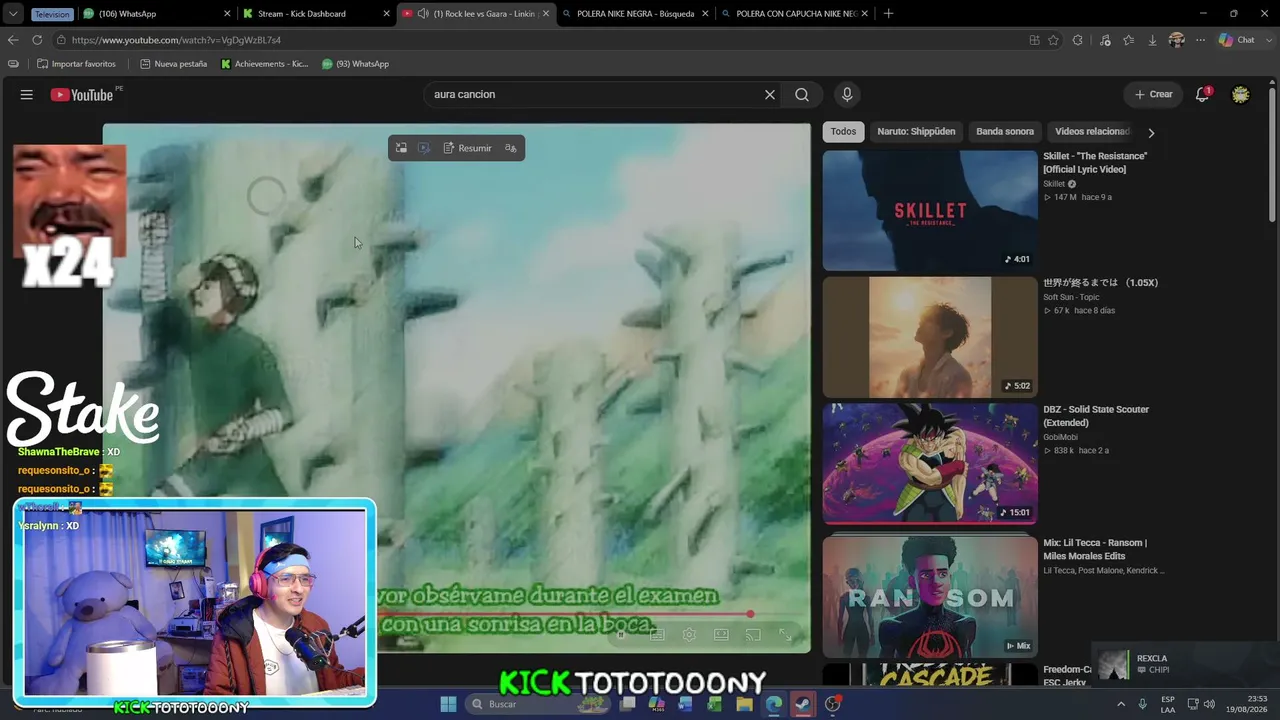The image size is (1280, 720).
Task: Open the browser downloads icon
Action: [1152, 40]
